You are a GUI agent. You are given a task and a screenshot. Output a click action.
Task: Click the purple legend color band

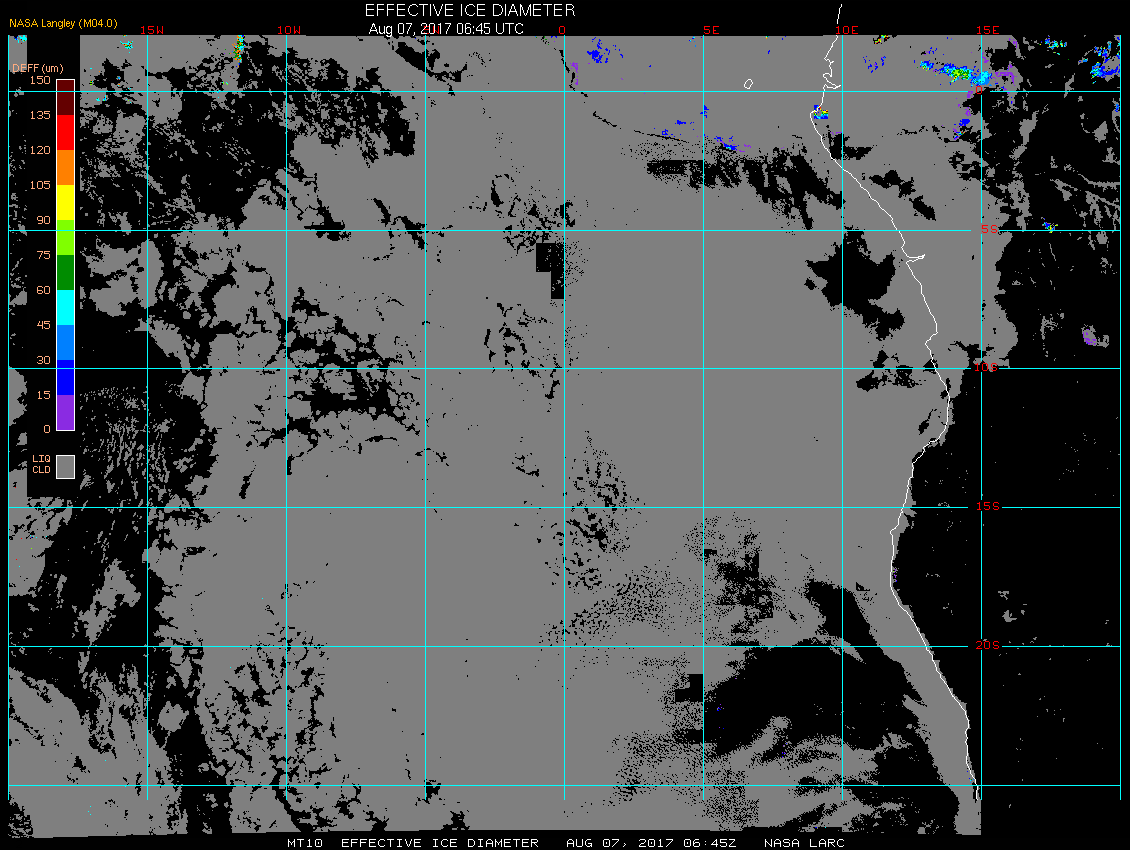pos(66,412)
